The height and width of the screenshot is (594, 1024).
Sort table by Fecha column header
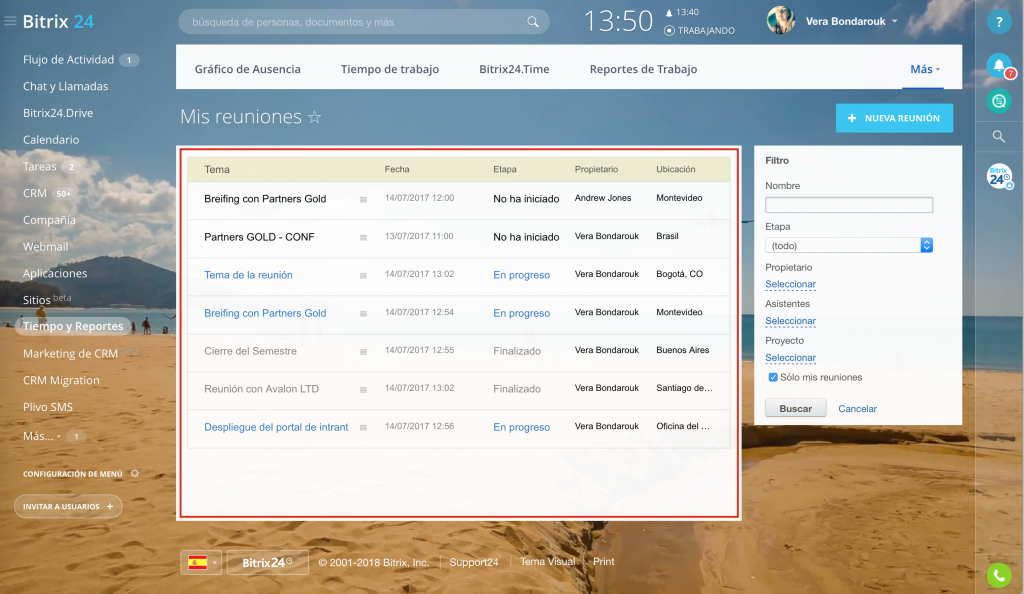(396, 169)
